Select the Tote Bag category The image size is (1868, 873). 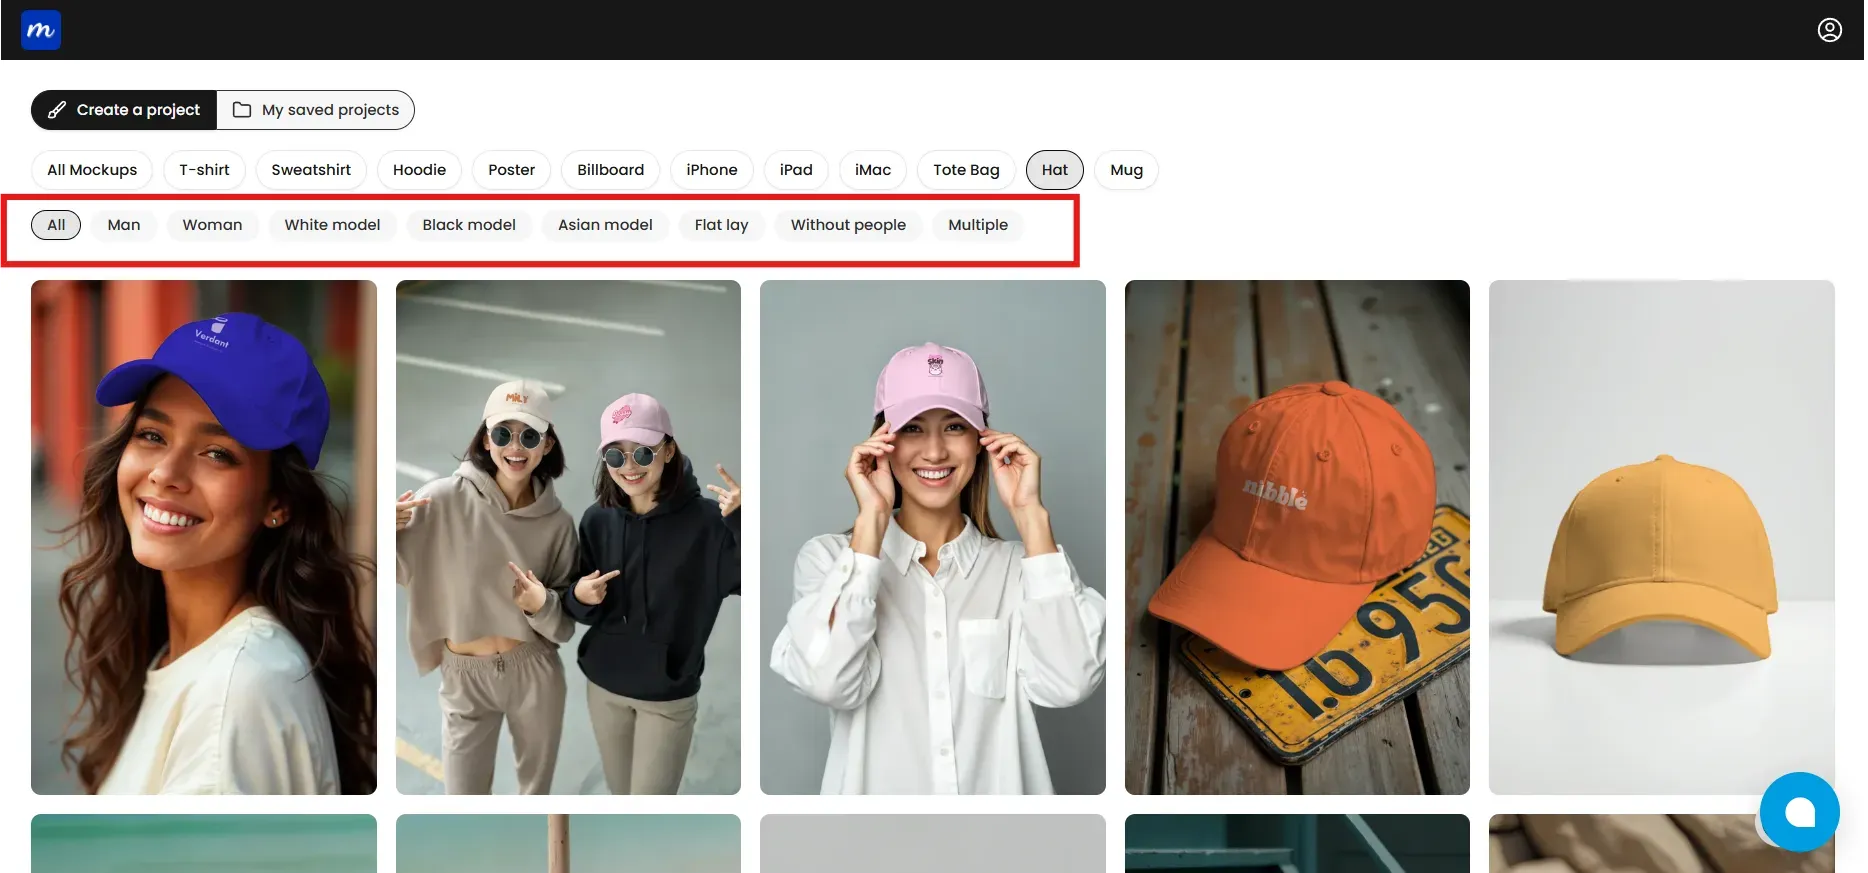coord(966,170)
